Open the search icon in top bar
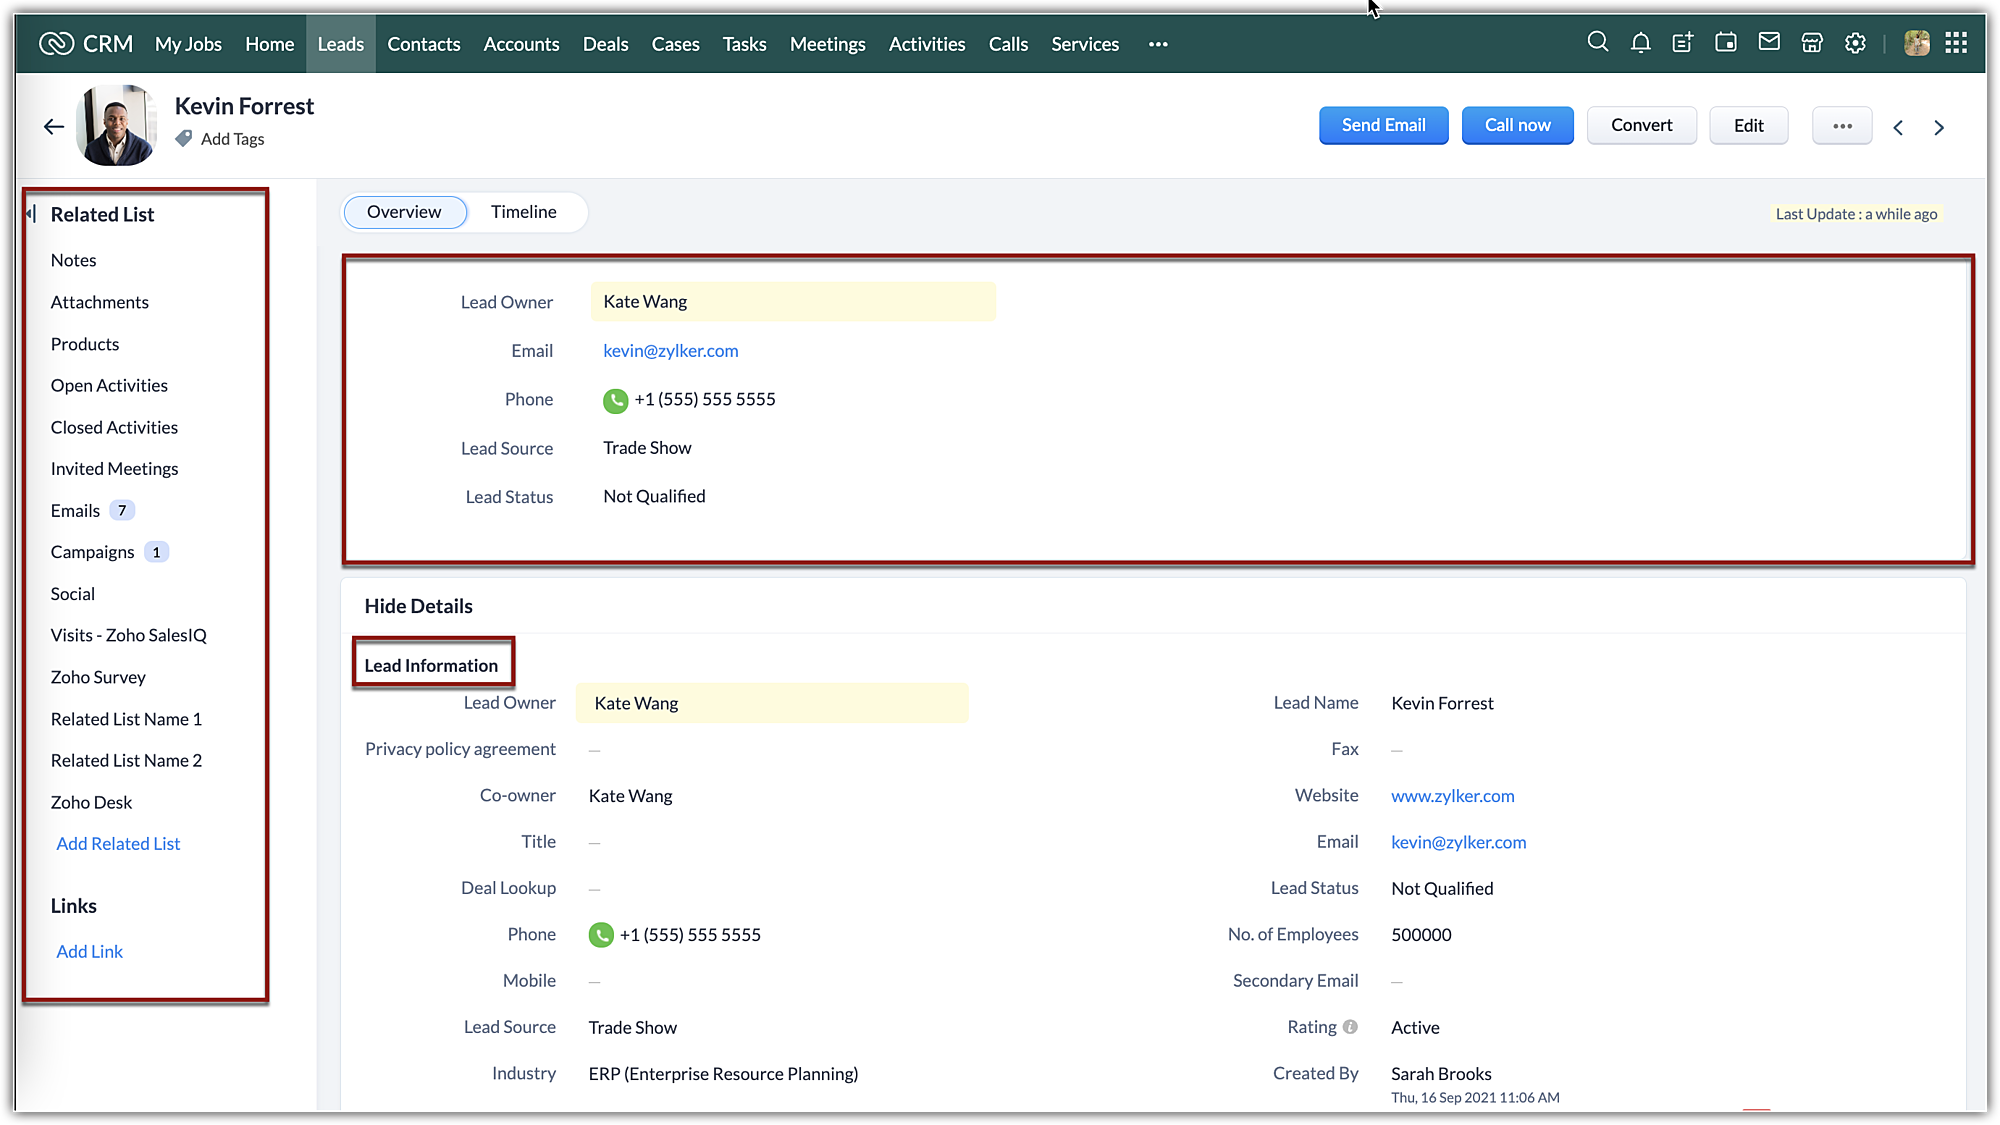This screenshot has width=2000, height=1125. click(x=1597, y=42)
